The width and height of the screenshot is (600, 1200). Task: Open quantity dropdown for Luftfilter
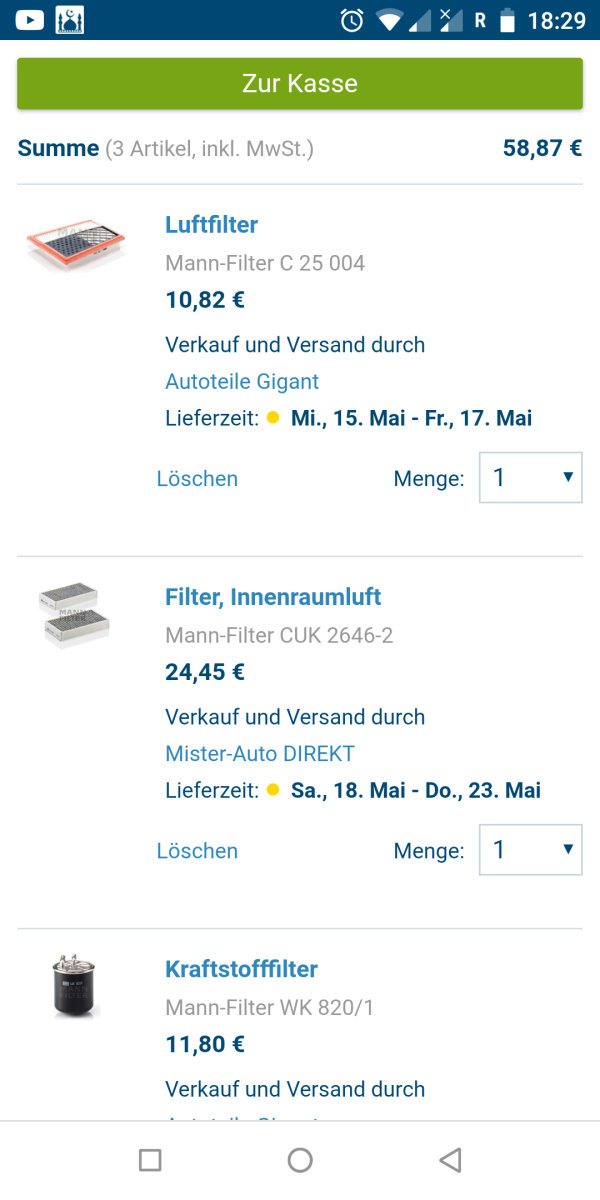[x=530, y=478]
